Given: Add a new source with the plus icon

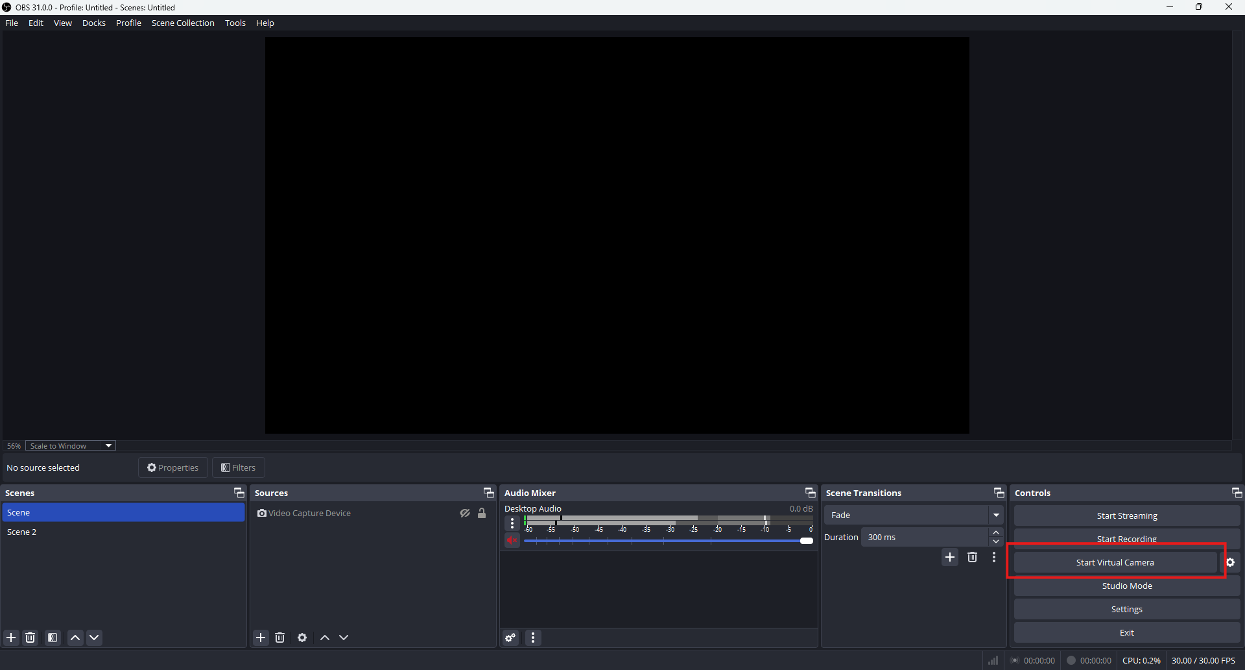Looking at the screenshot, I should 260,637.
